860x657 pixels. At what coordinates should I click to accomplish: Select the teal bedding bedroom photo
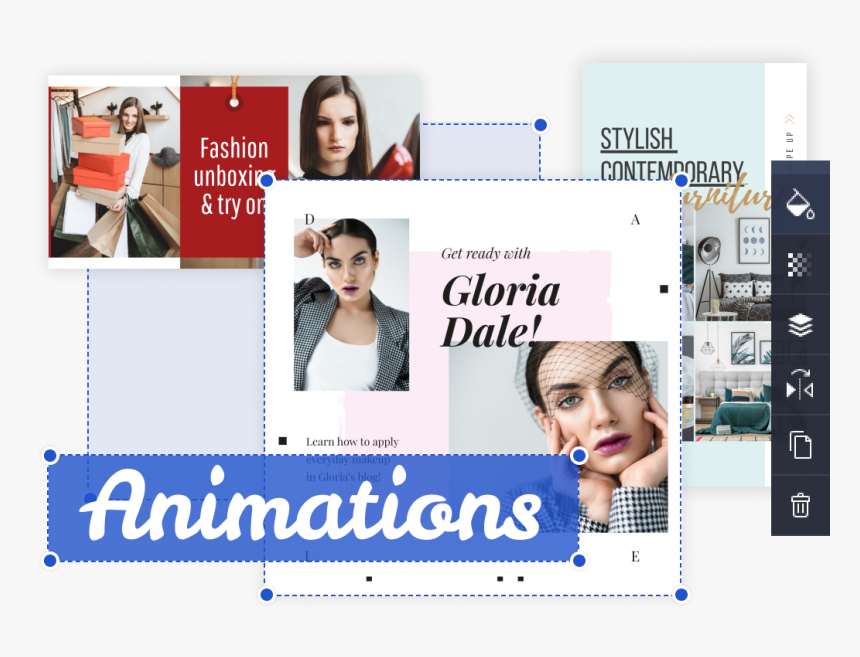pos(733,382)
